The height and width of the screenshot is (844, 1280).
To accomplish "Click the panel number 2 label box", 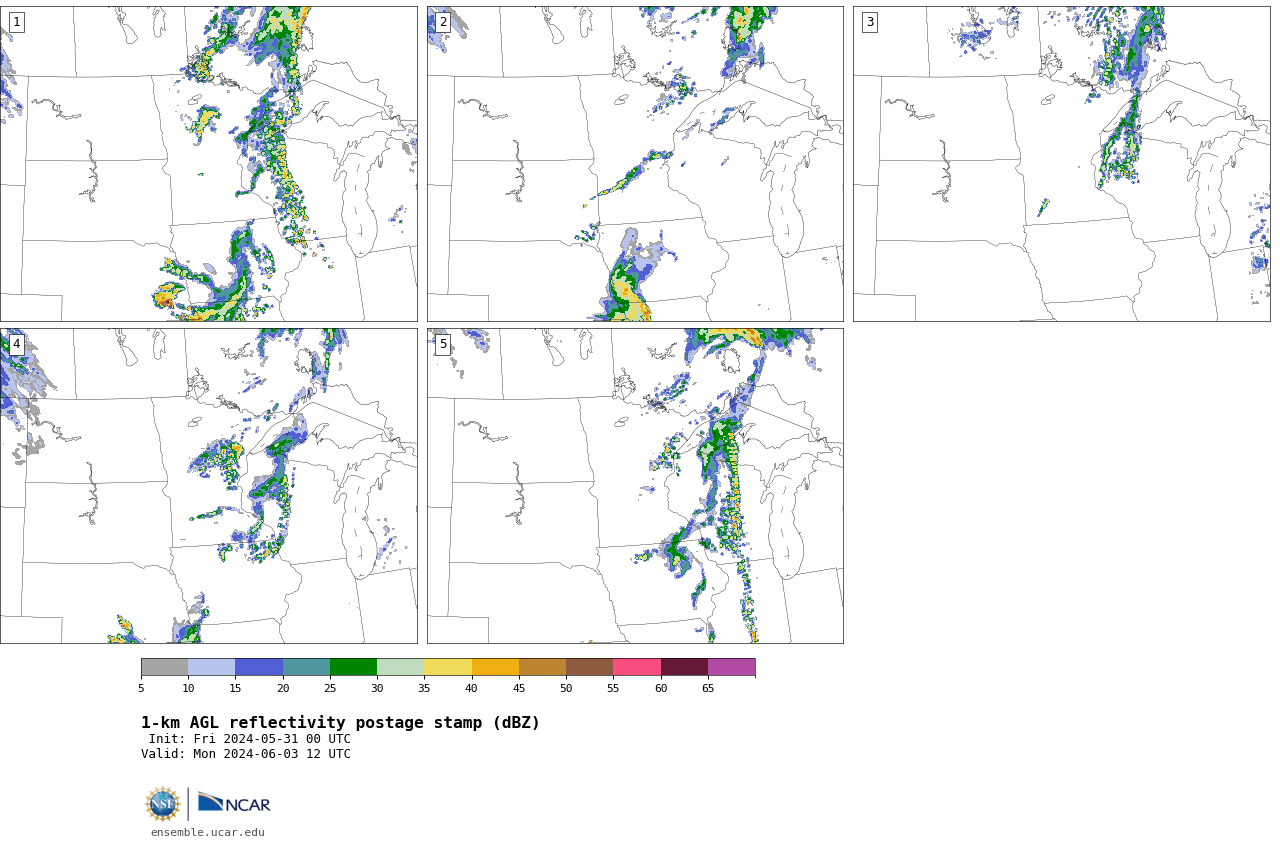I will point(443,22).
